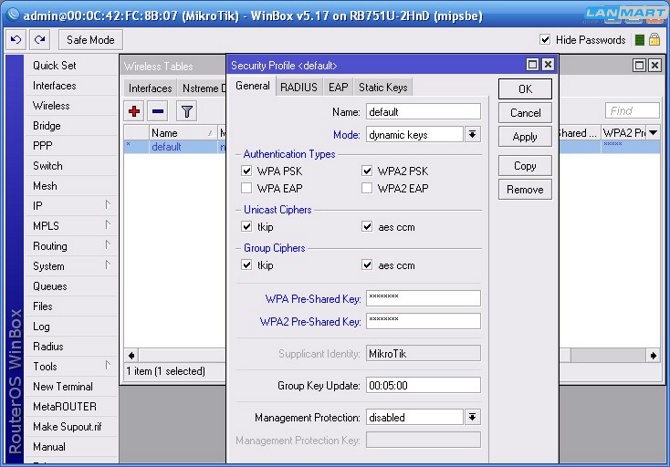Click the Group Key Update field
The height and width of the screenshot is (467, 670).
click(x=423, y=385)
